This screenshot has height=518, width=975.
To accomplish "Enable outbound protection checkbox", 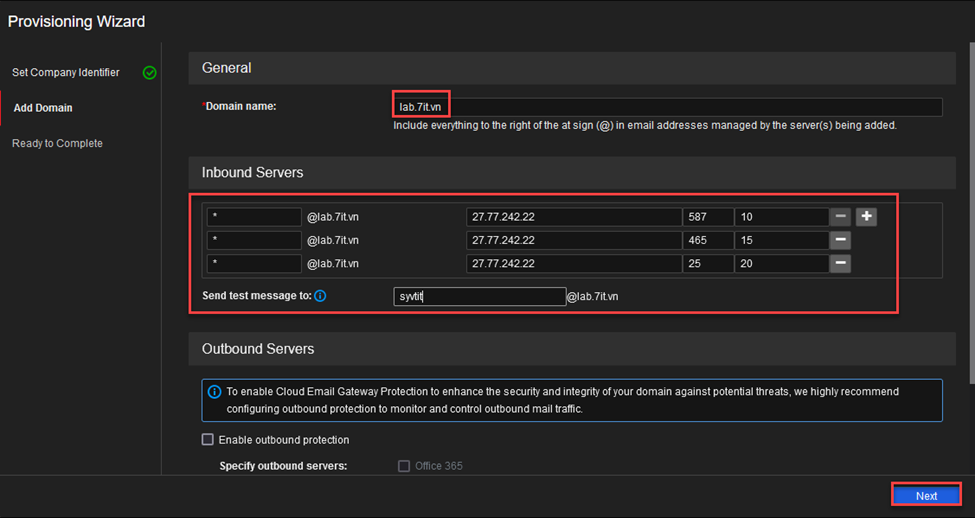I will (208, 440).
